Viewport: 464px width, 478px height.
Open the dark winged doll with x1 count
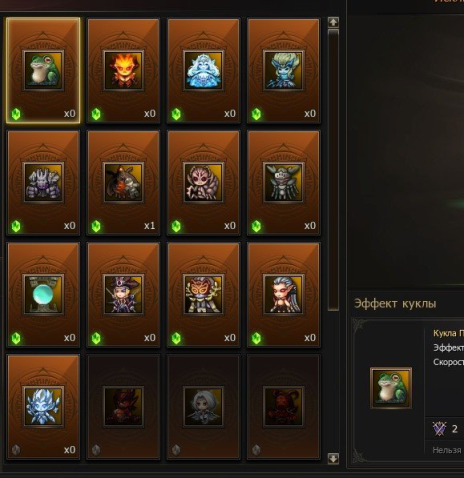point(123,183)
